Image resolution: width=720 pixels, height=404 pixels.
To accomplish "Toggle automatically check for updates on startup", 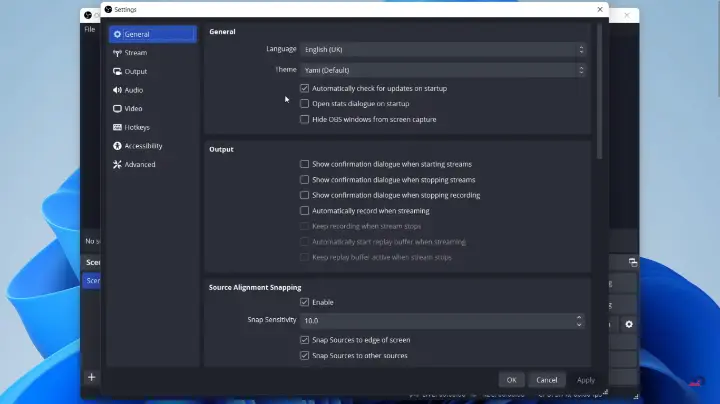I will click(304, 88).
